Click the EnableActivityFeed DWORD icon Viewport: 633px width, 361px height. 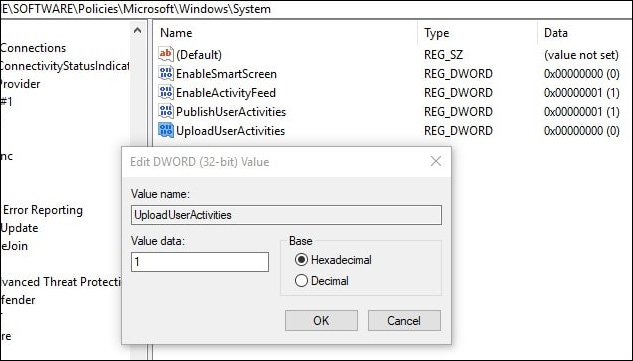tap(166, 92)
